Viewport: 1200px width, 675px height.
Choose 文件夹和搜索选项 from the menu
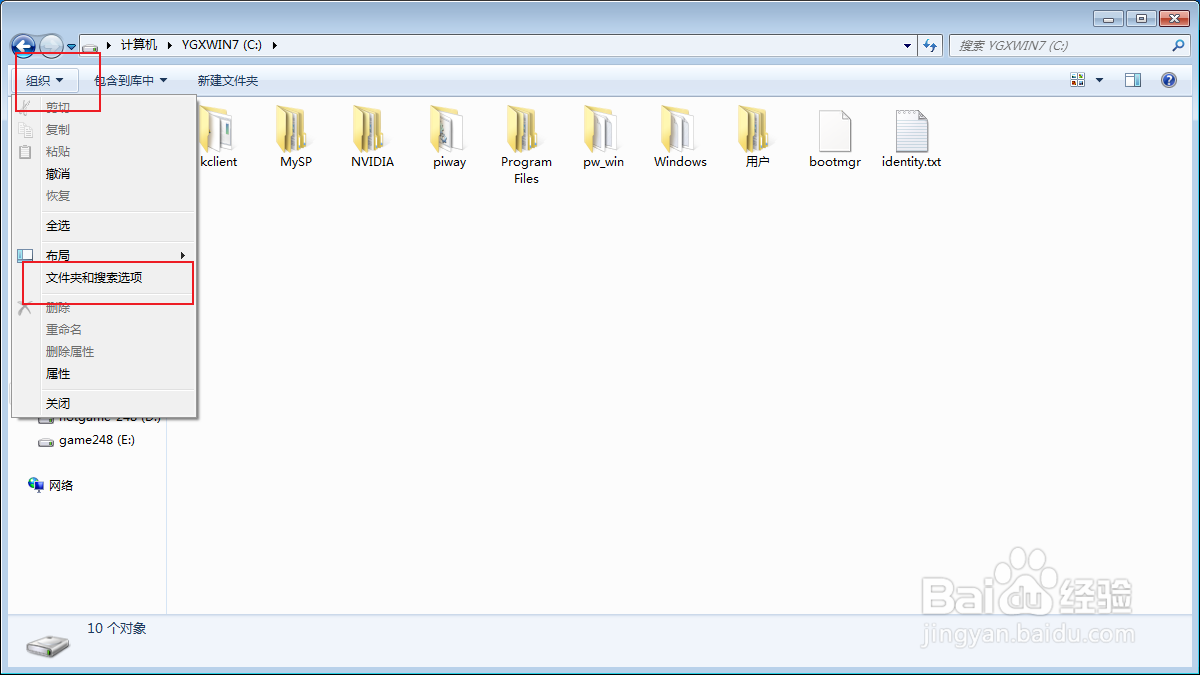104,277
